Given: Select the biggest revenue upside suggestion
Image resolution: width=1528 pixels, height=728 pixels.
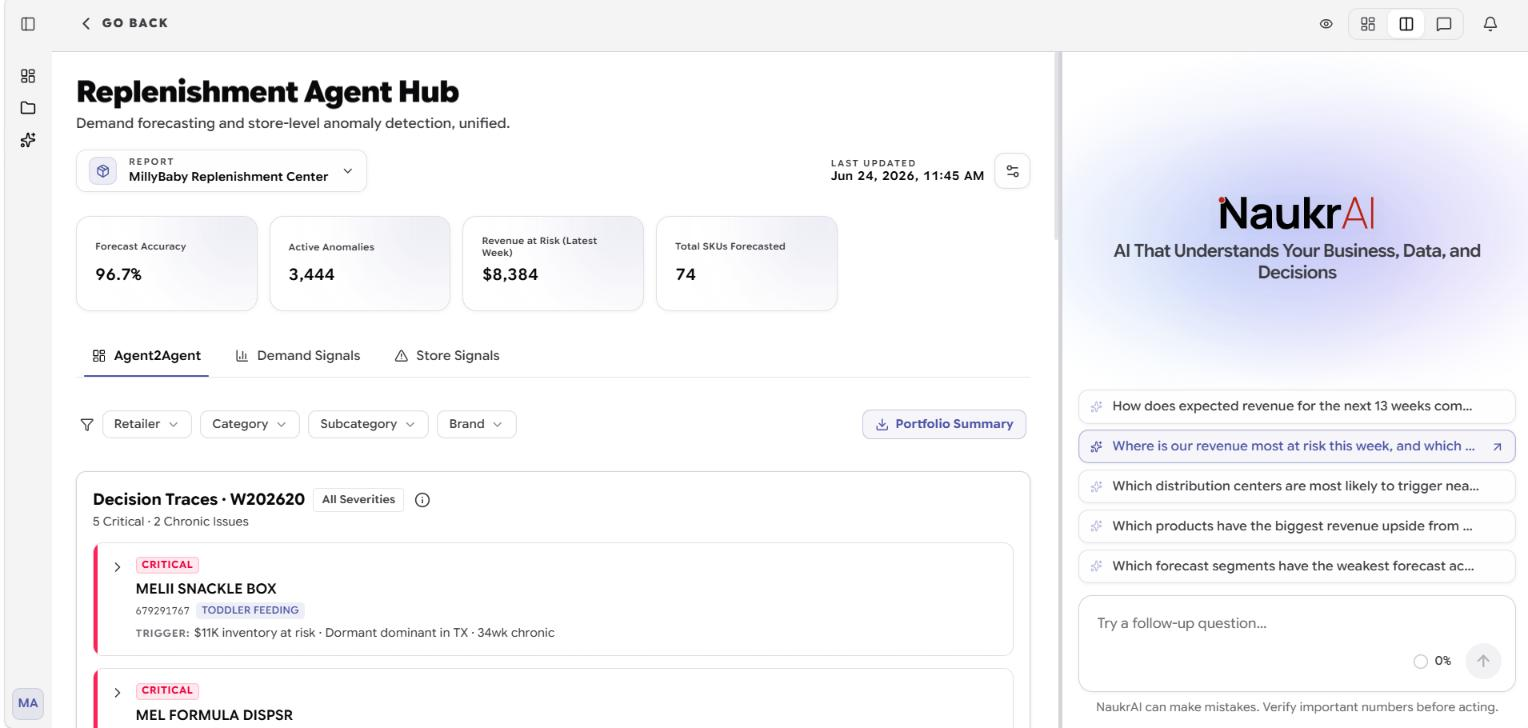Looking at the screenshot, I should click(x=1297, y=526).
